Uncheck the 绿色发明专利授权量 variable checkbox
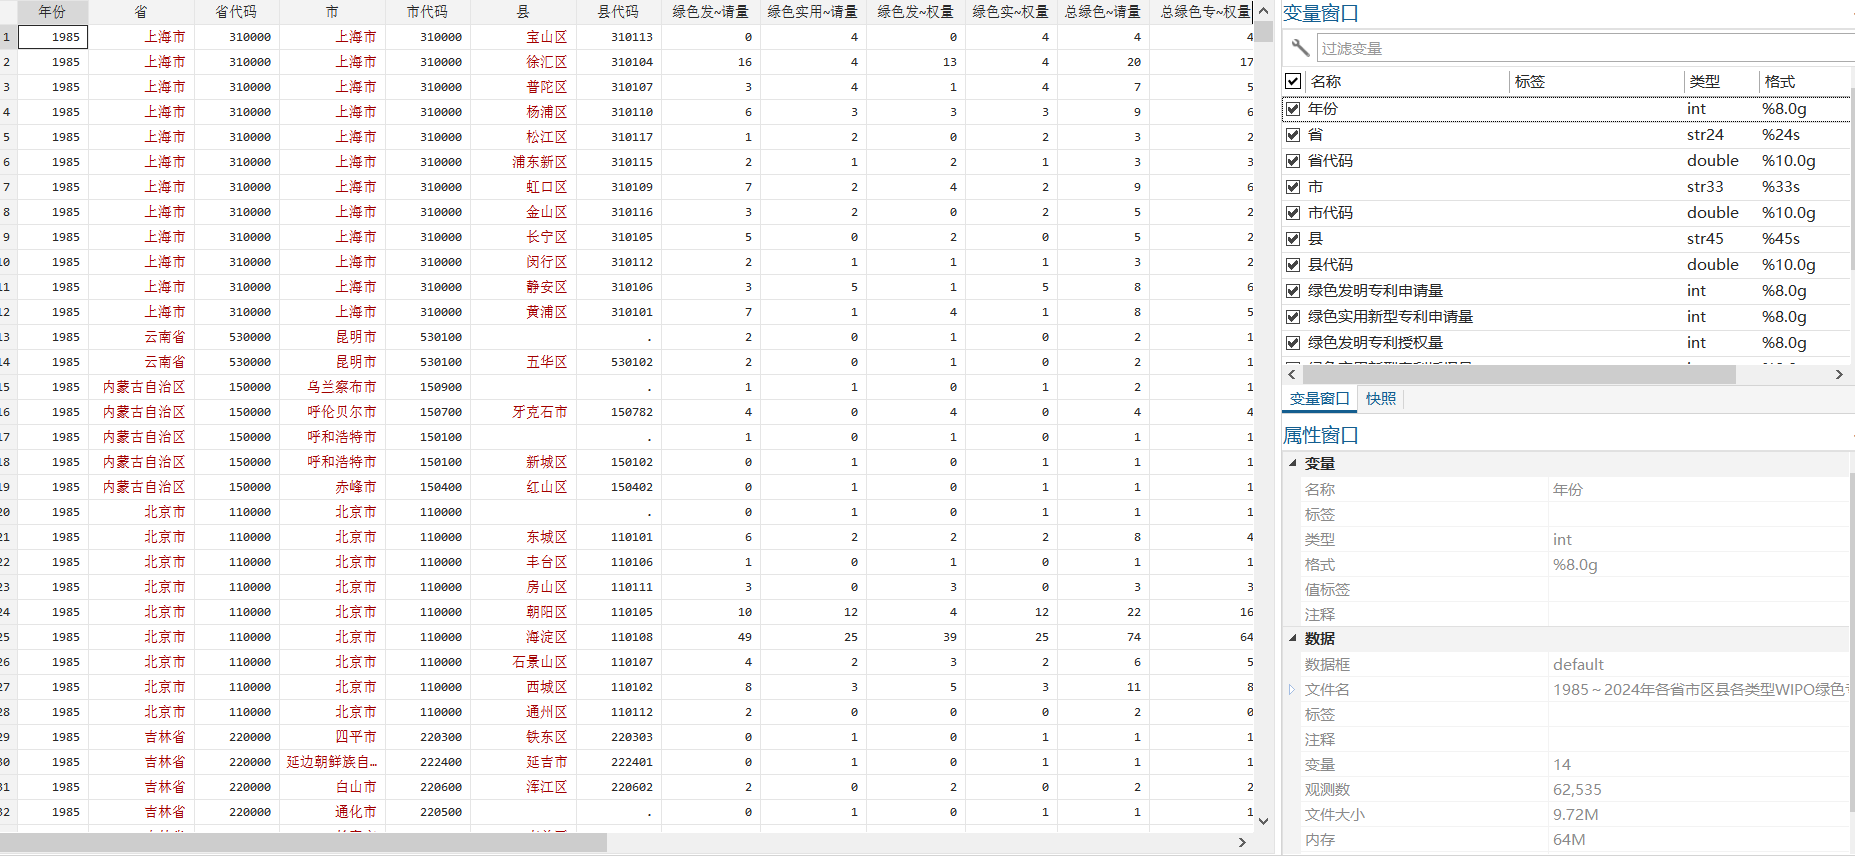 [x=1293, y=343]
